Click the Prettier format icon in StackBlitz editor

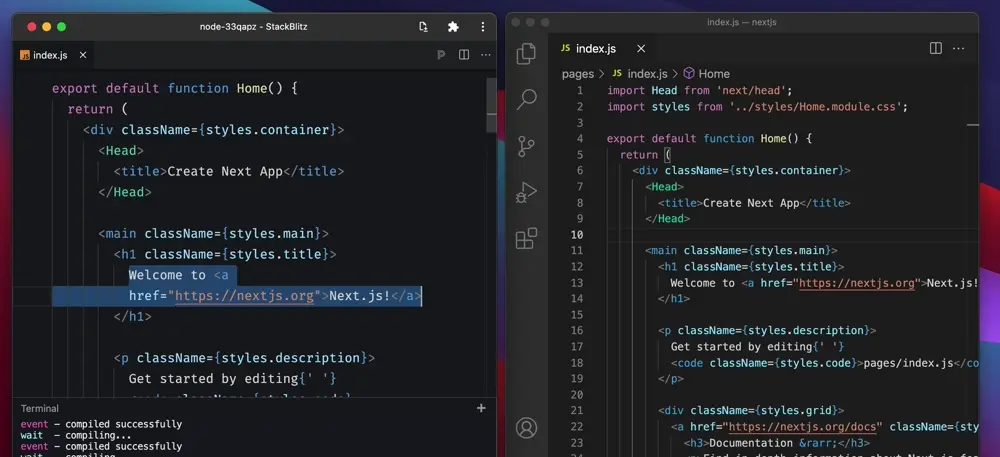[441, 55]
